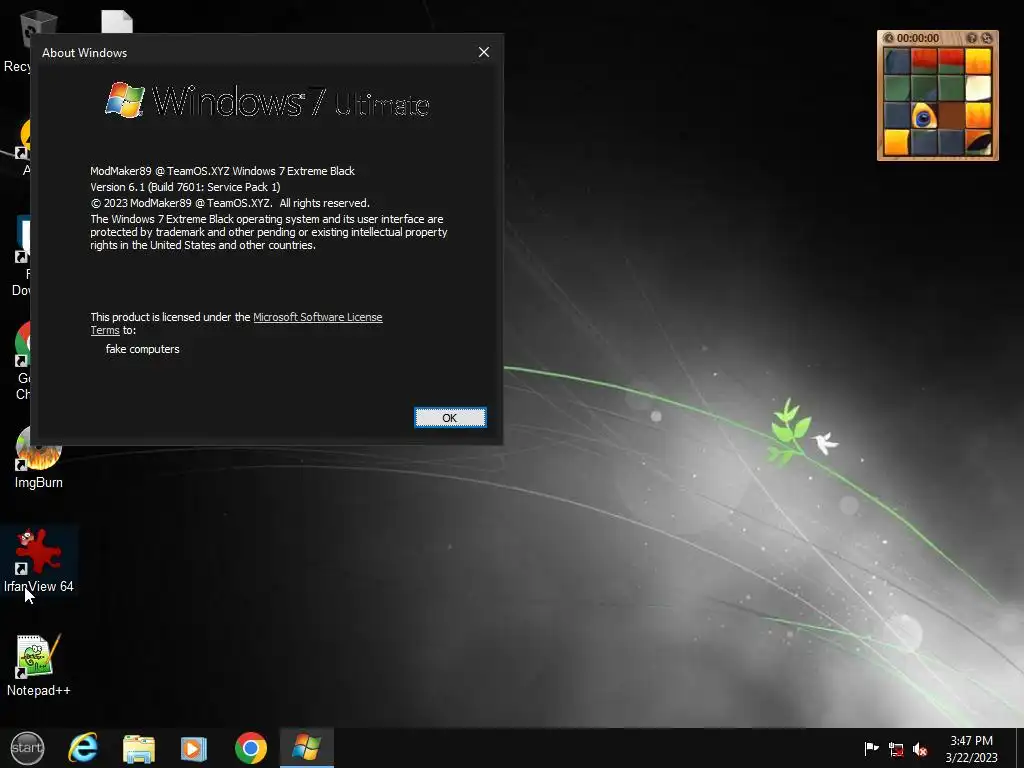Move the toucan eye puzzle tile
Viewport: 1024px width, 768px height.
click(x=924, y=116)
